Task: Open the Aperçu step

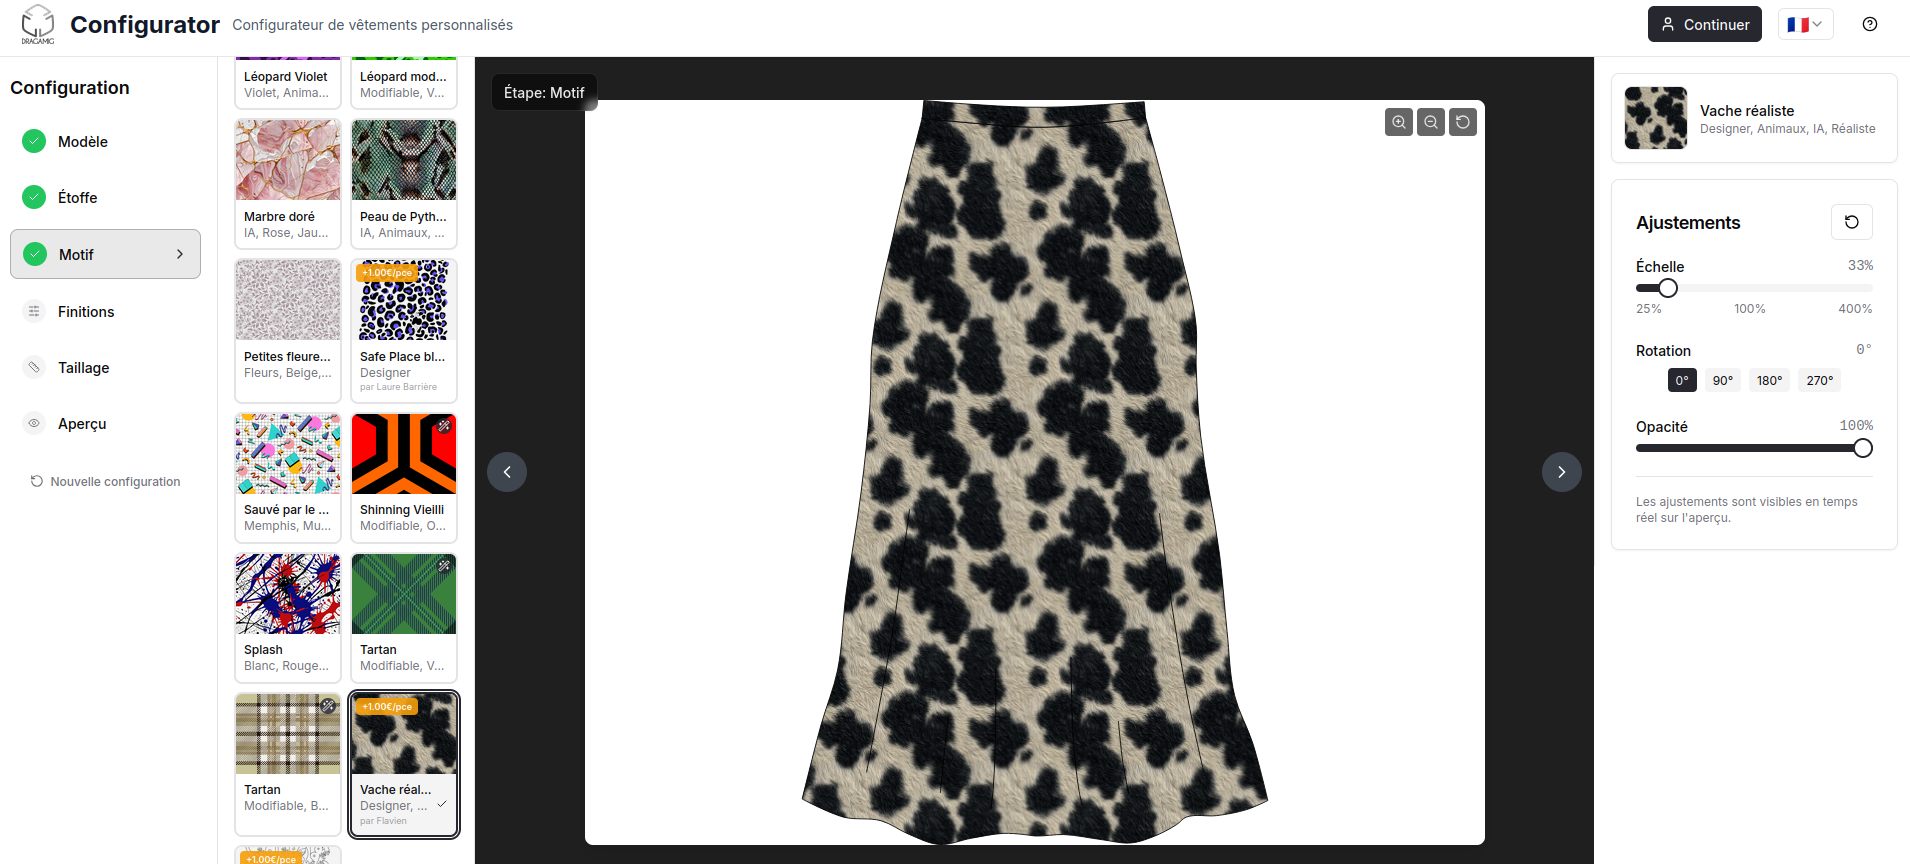Action: click(105, 424)
